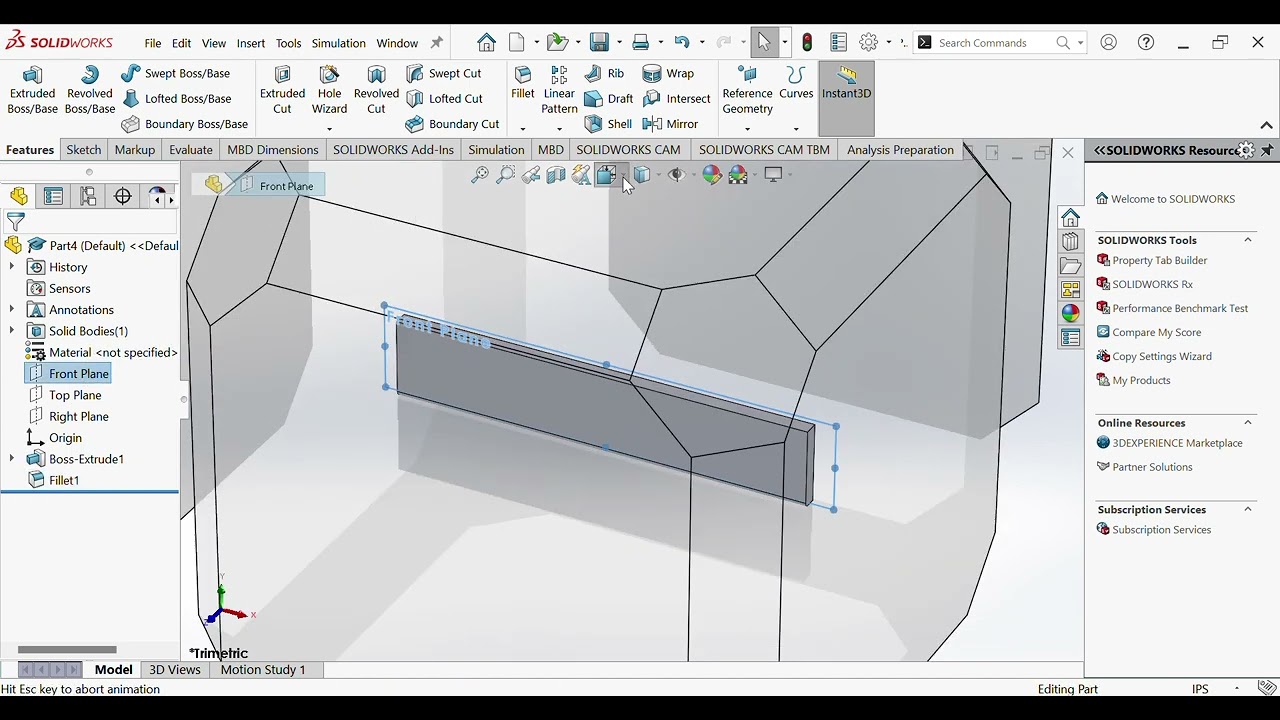The height and width of the screenshot is (720, 1280).
Task: Apply the Draft feature tool
Action: tap(609, 99)
